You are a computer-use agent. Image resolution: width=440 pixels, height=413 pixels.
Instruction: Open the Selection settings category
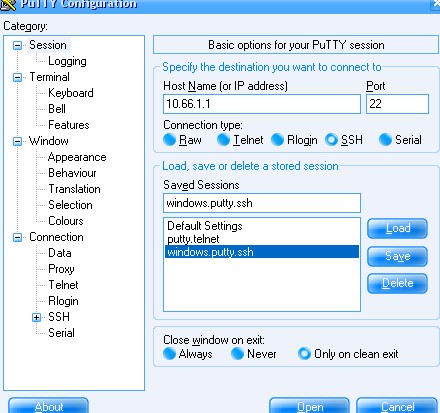point(70,205)
